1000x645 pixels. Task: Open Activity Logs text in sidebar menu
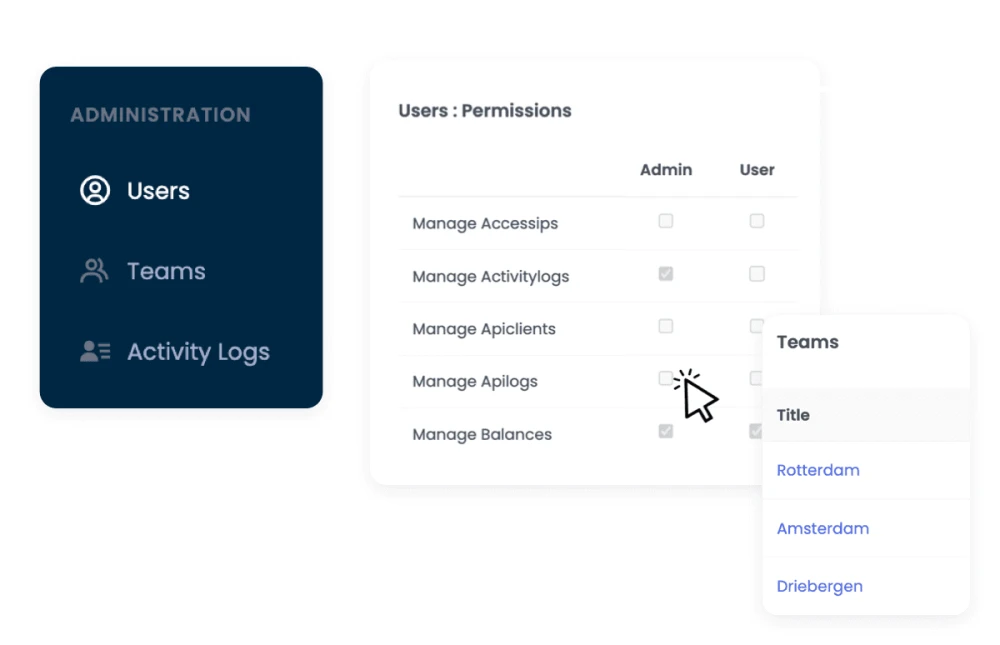tap(198, 352)
